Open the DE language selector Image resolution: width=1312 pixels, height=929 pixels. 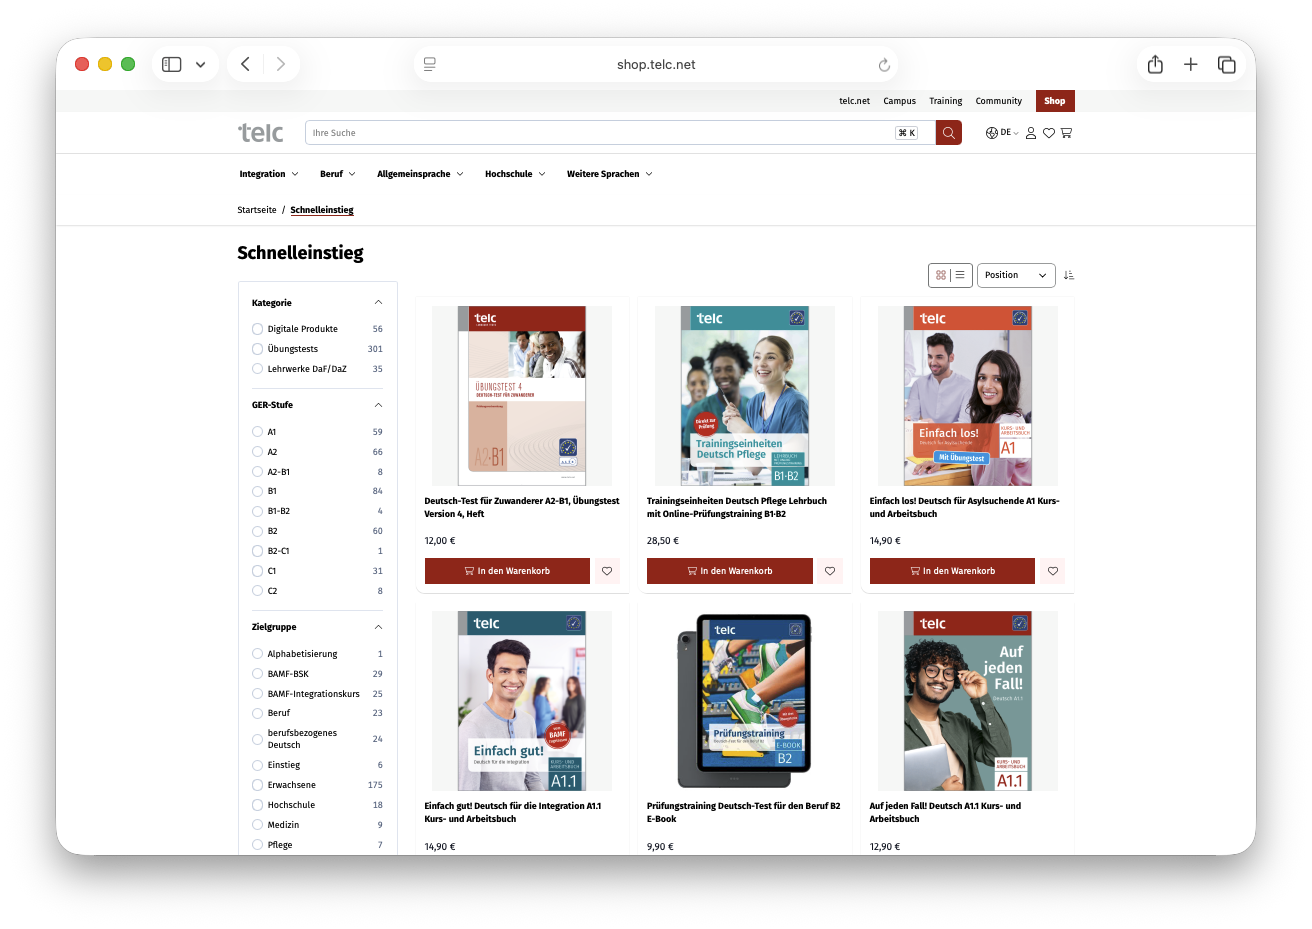point(1002,133)
